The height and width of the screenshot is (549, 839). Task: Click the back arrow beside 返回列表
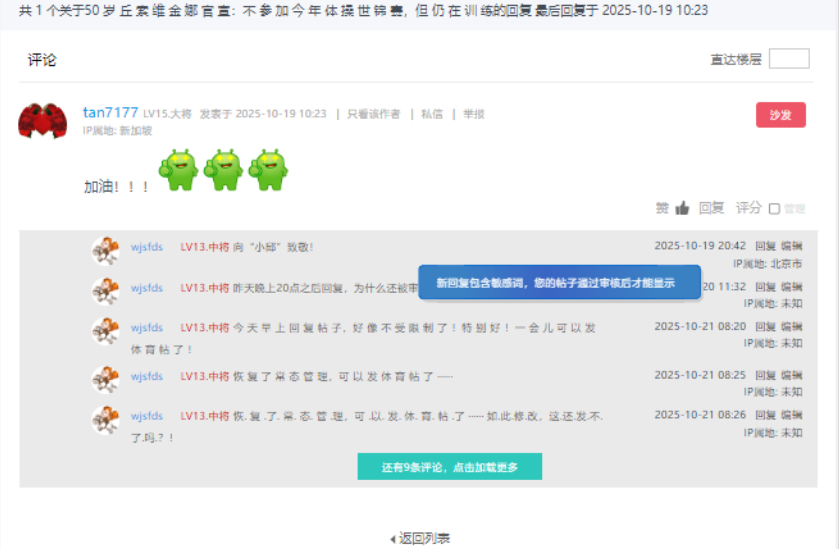coord(392,539)
